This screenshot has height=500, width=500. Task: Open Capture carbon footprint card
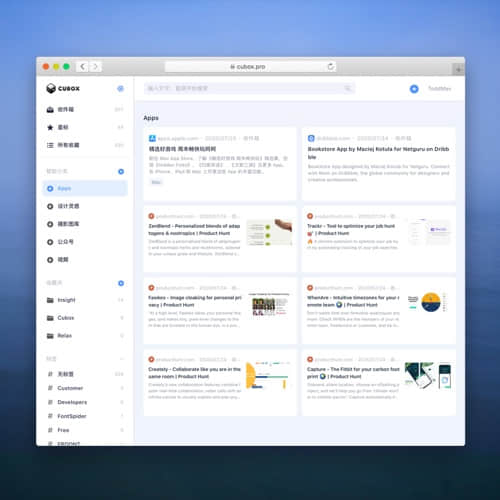coord(379,382)
